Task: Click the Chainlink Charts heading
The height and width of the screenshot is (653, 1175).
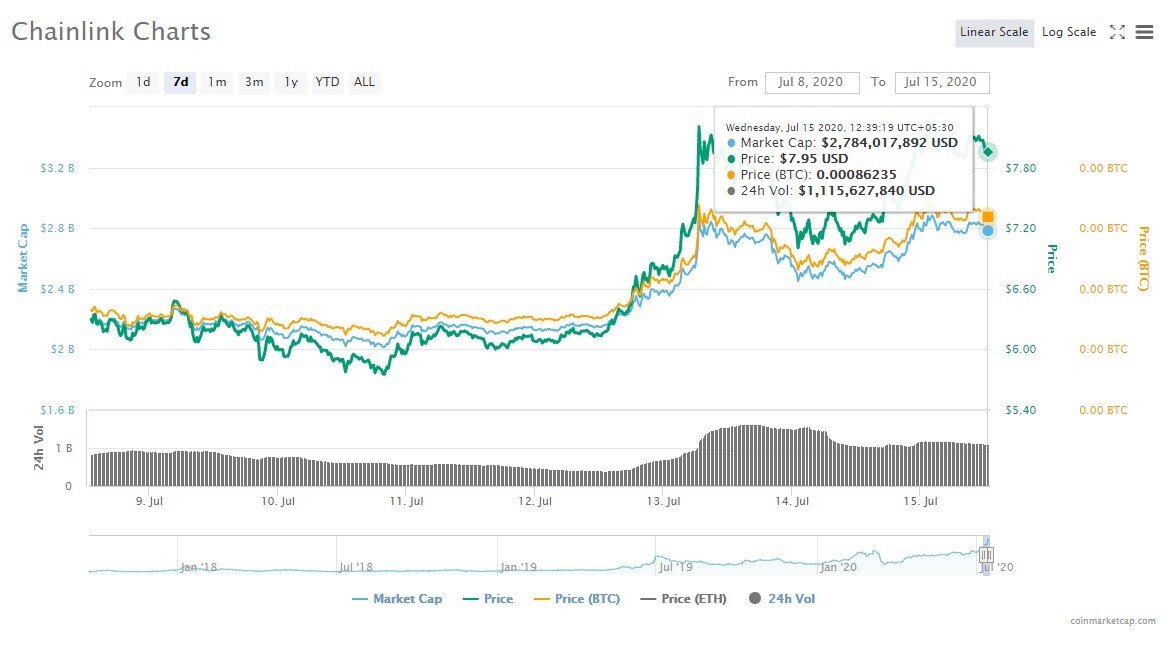Action: pyautogui.click(x=111, y=31)
